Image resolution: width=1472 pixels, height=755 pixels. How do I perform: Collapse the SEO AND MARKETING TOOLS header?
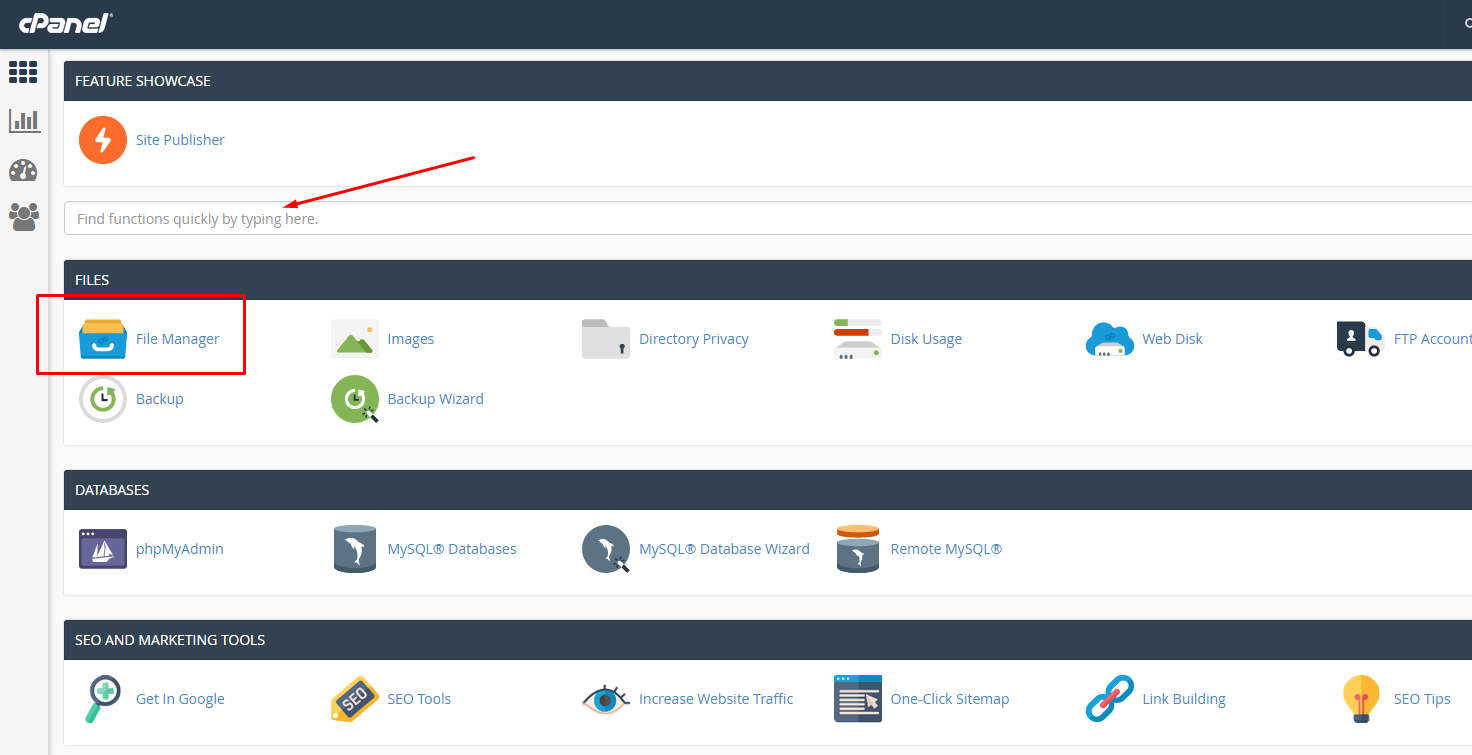768,640
